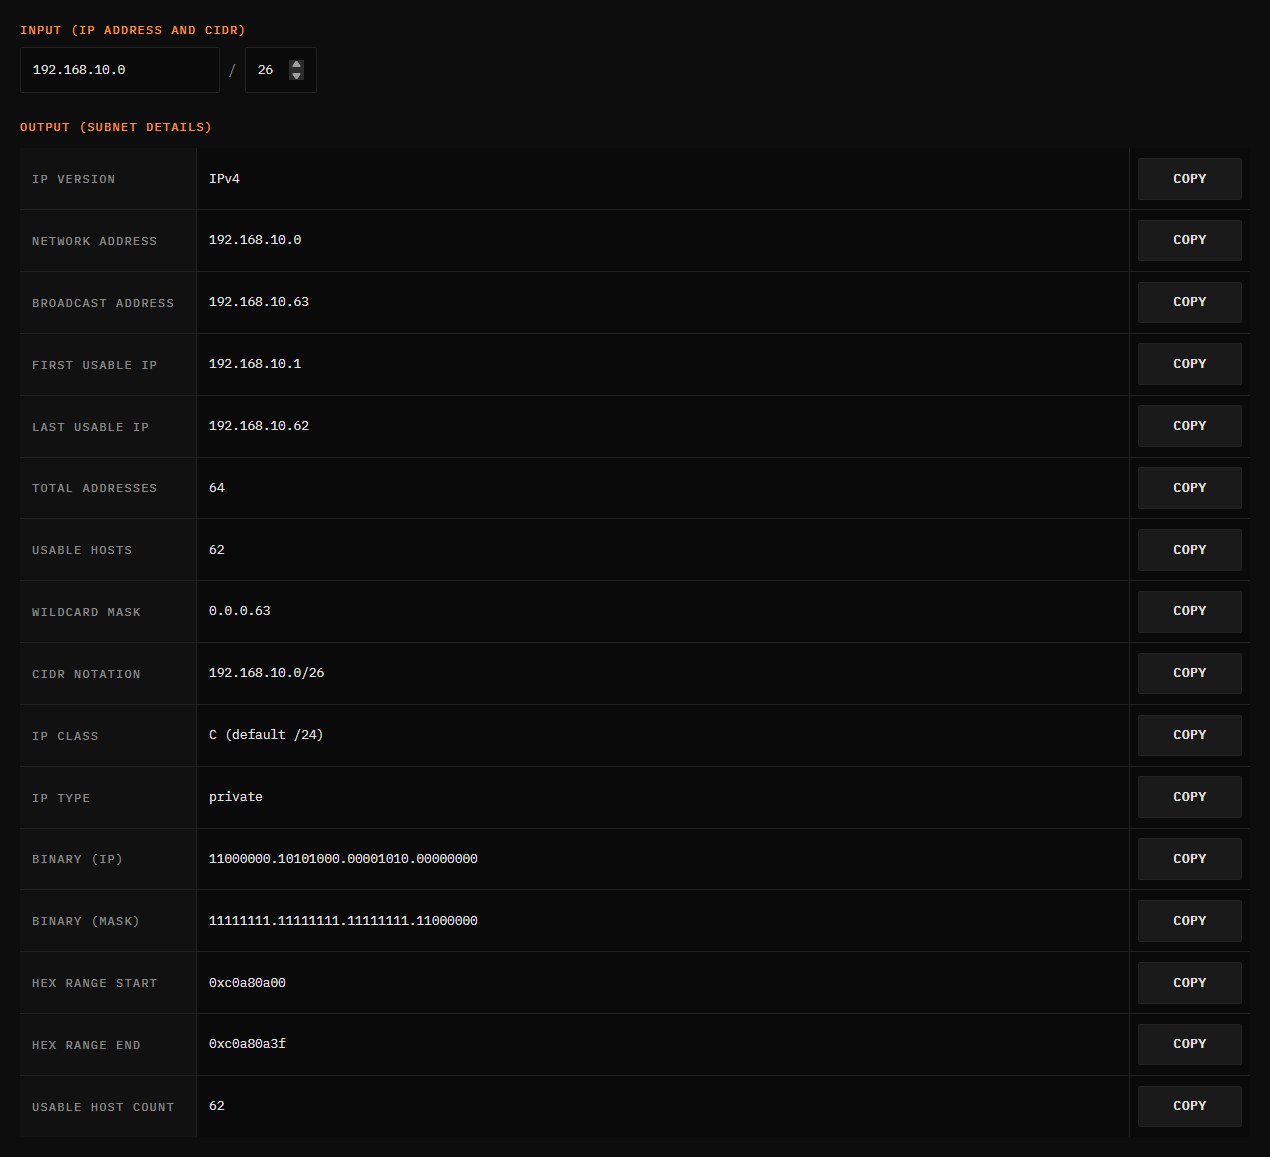Copy the Network Address value

coord(1189,240)
